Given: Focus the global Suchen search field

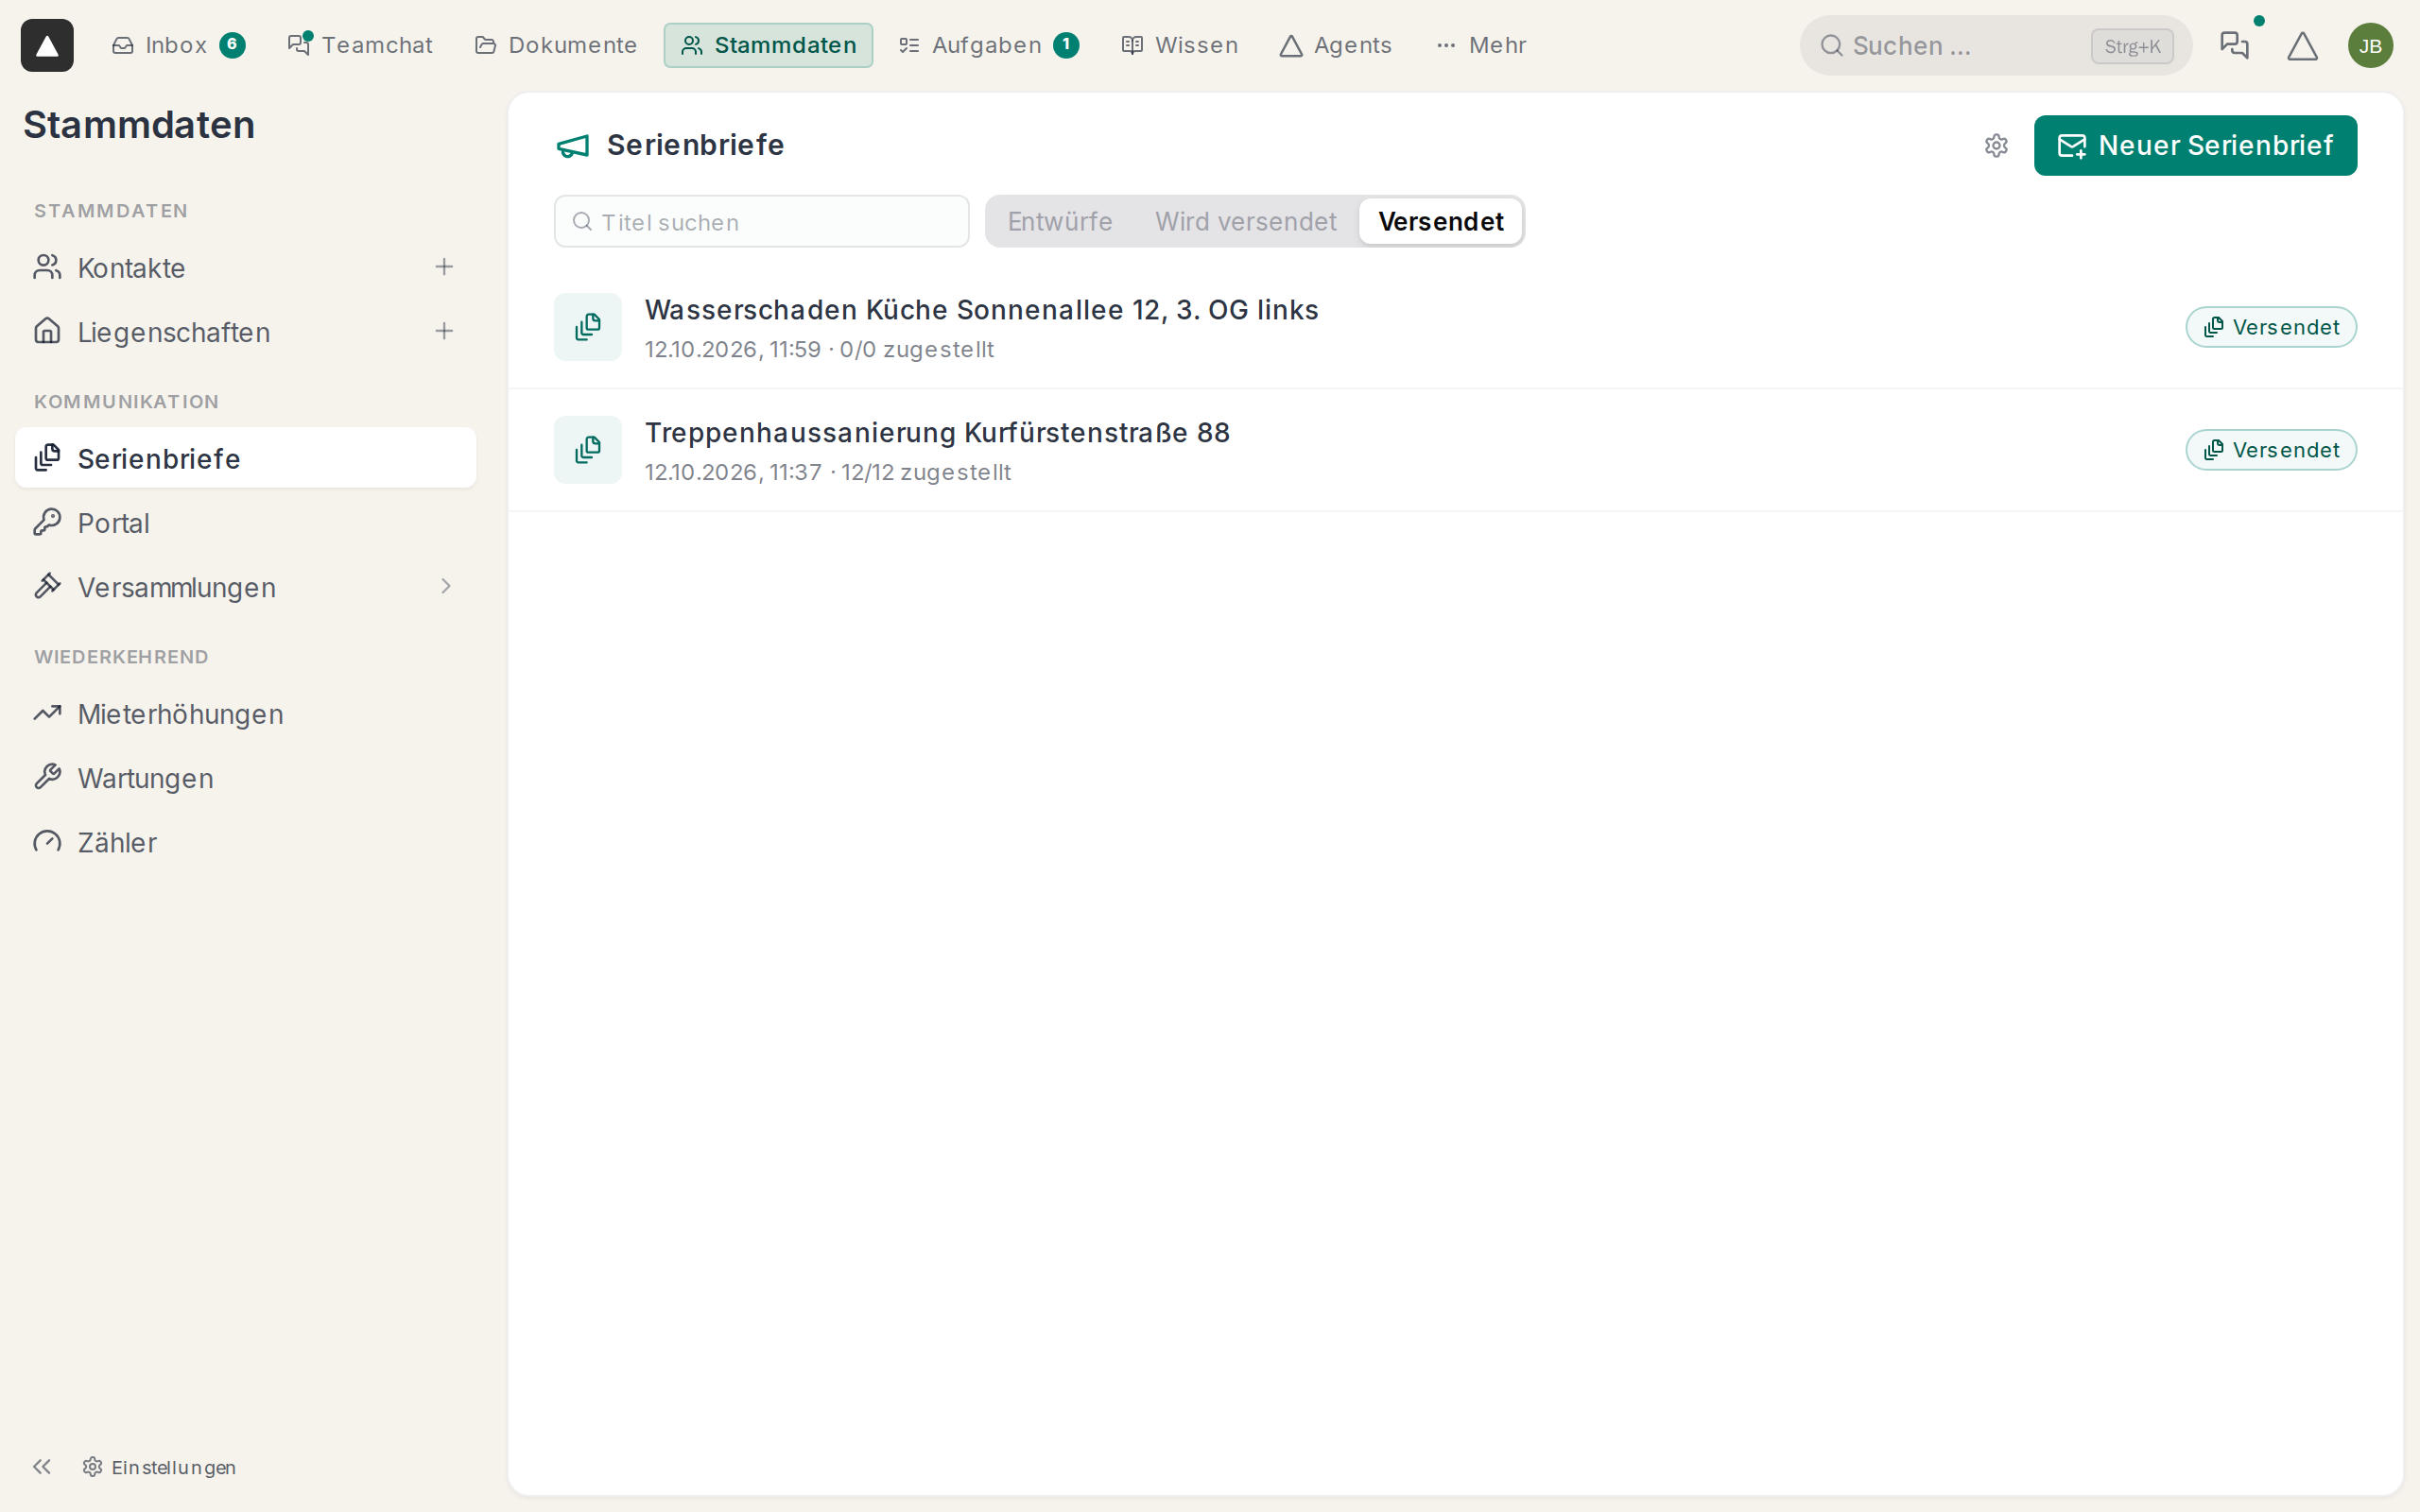Looking at the screenshot, I should (x=1995, y=45).
